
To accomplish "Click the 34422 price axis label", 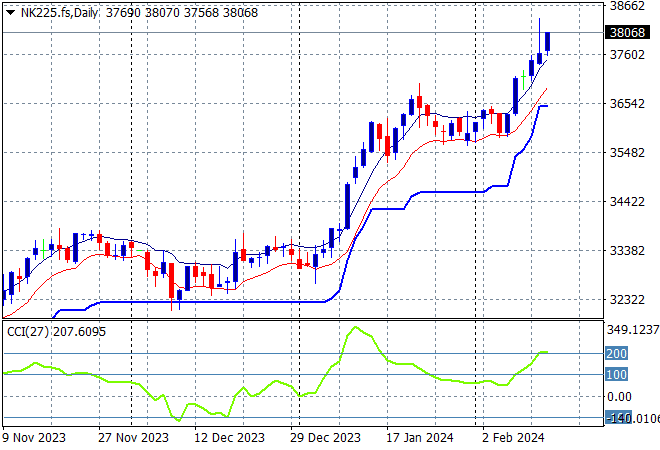I will click(627, 202).
